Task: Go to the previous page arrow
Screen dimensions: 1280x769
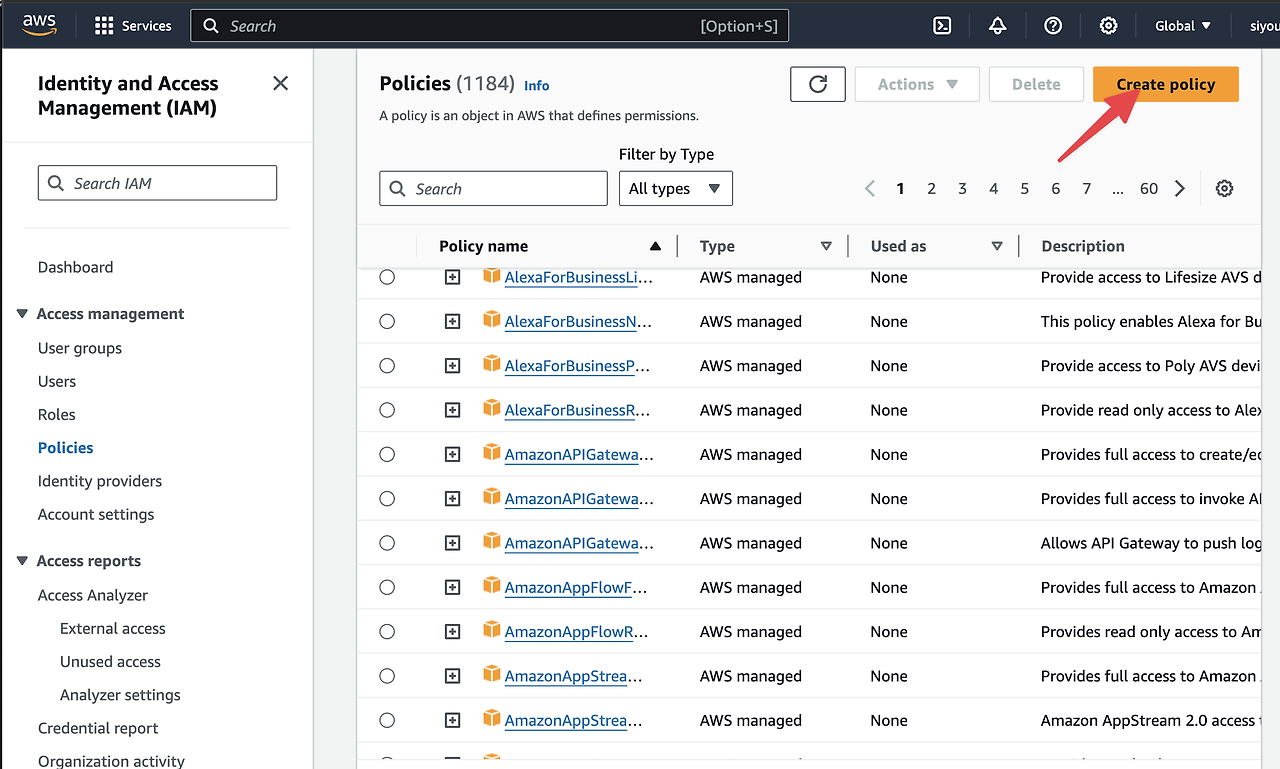Action: point(870,188)
